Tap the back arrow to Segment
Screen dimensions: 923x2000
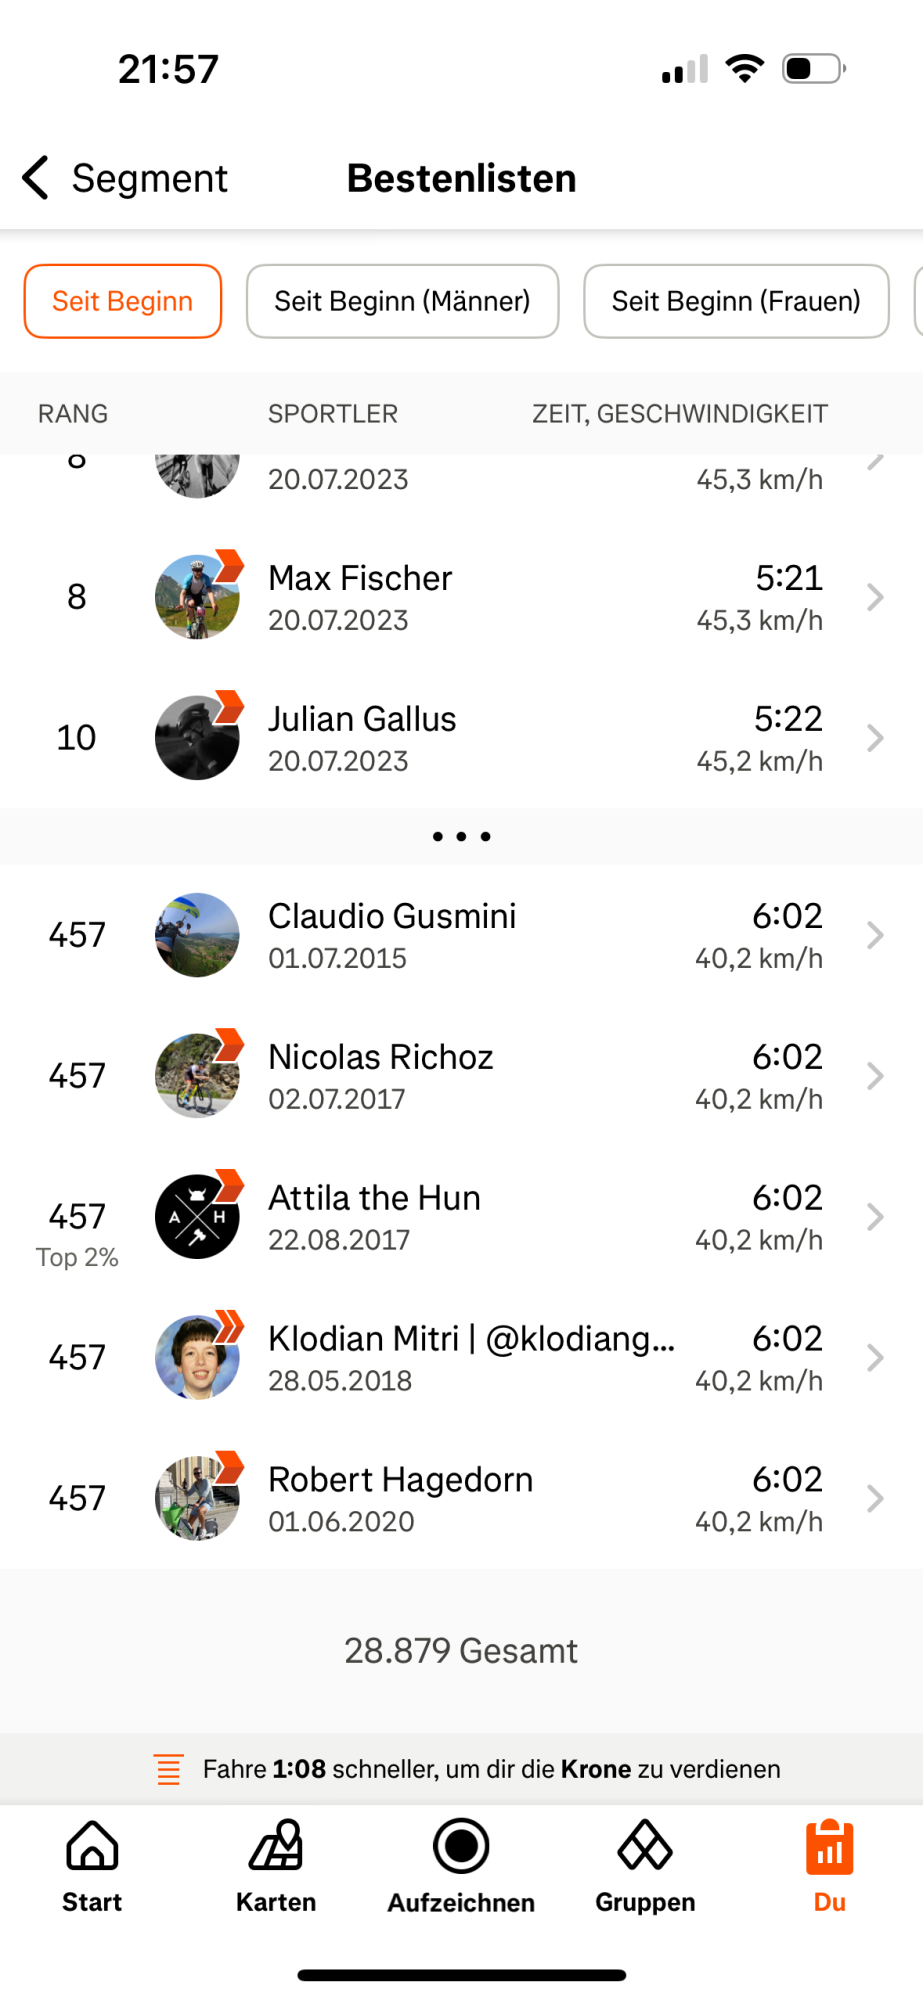point(37,178)
